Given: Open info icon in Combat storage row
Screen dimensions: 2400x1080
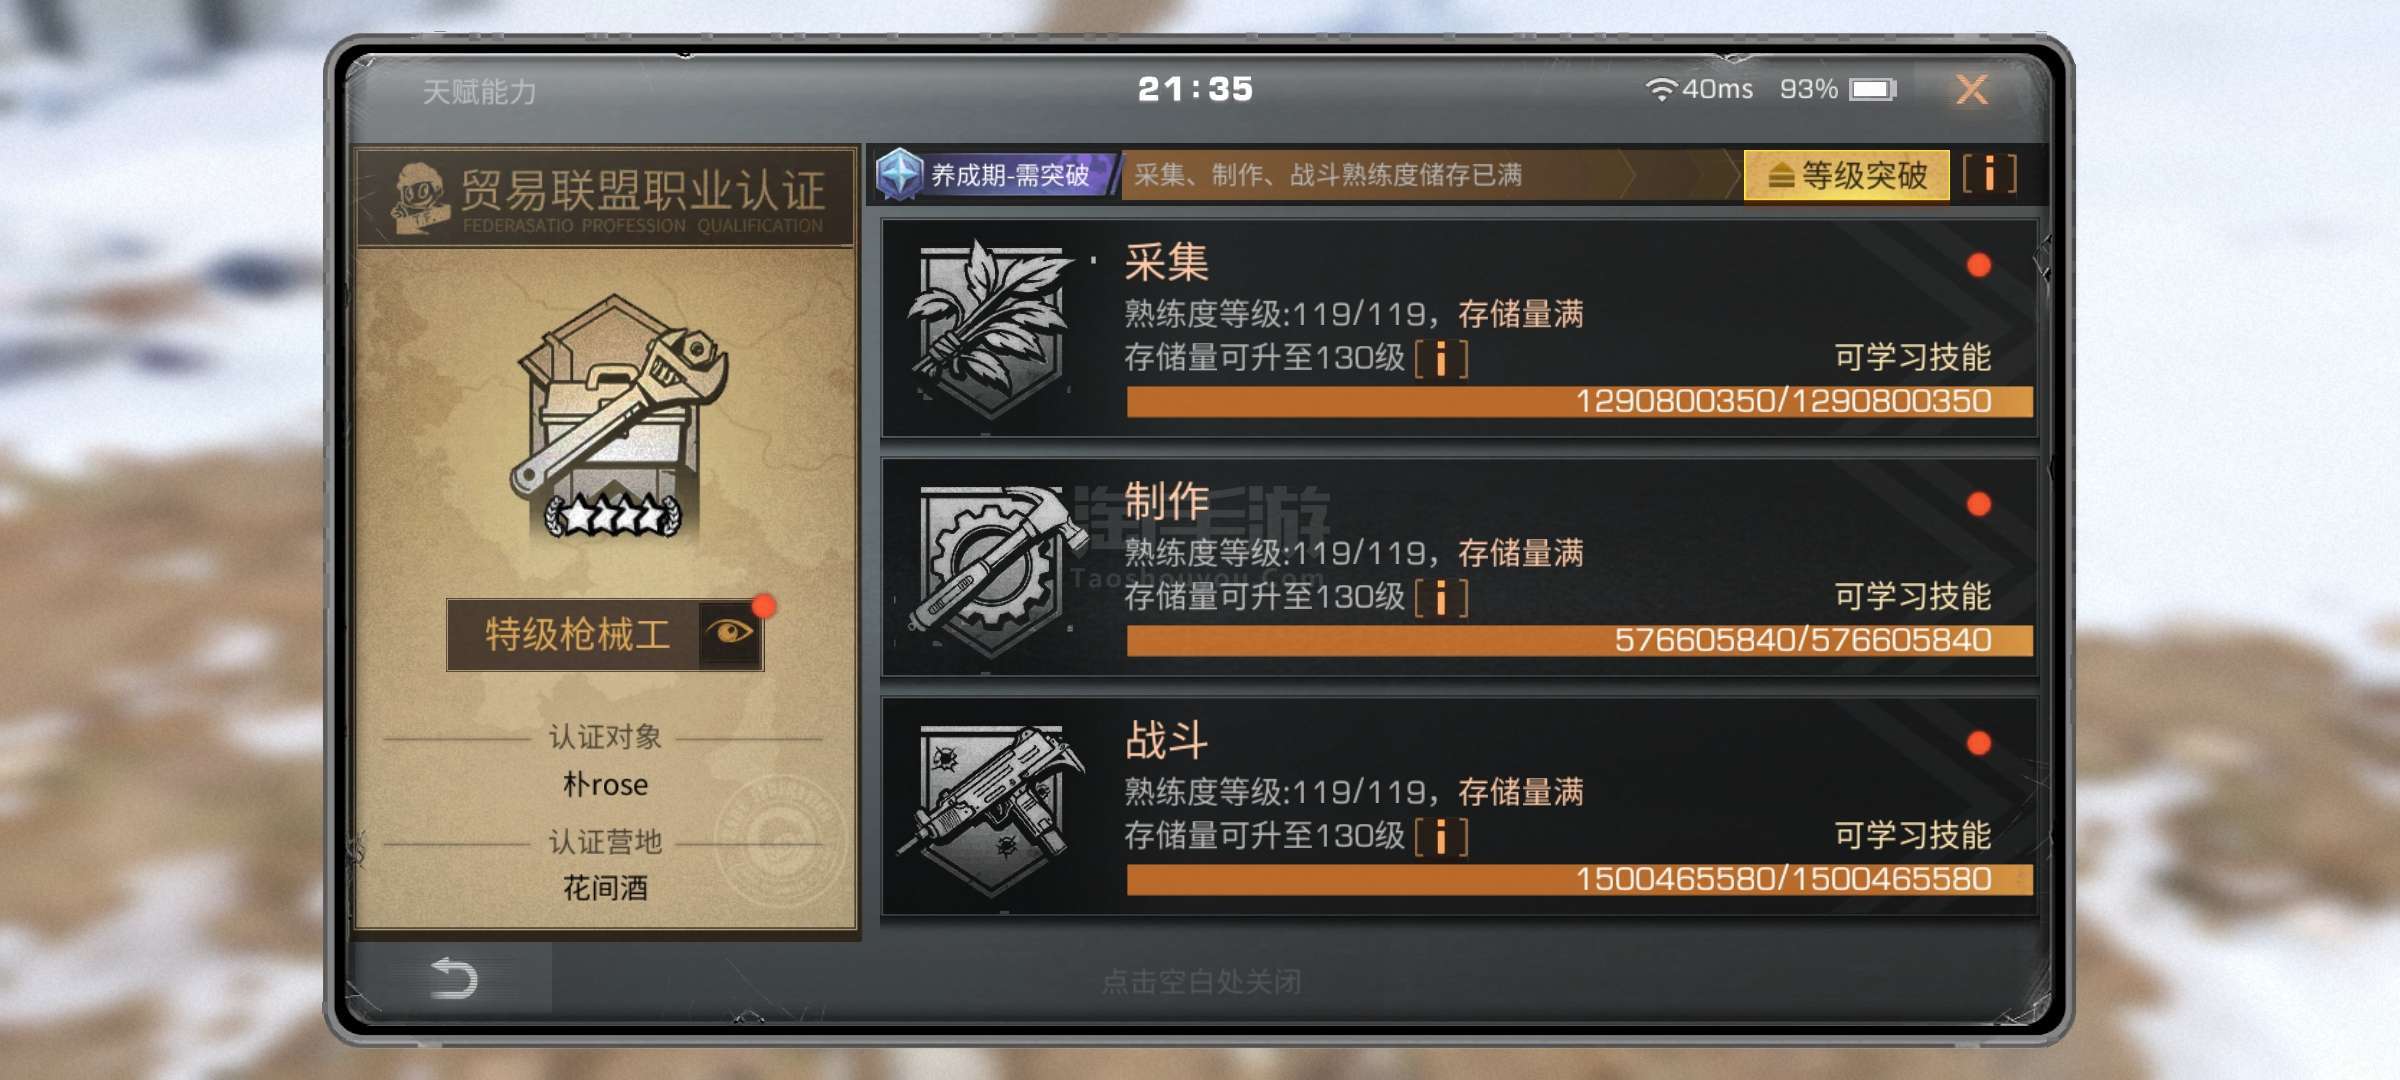Looking at the screenshot, I should [x=1441, y=837].
